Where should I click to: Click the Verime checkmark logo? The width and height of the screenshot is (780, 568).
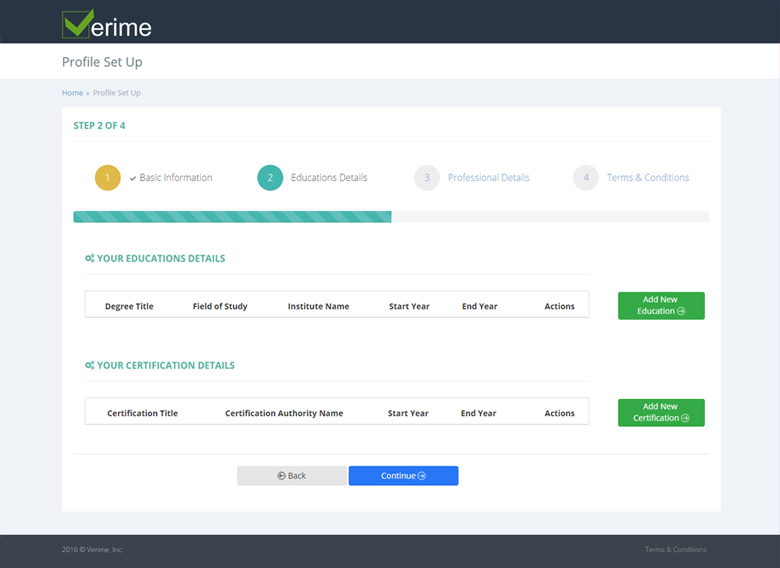pos(79,23)
